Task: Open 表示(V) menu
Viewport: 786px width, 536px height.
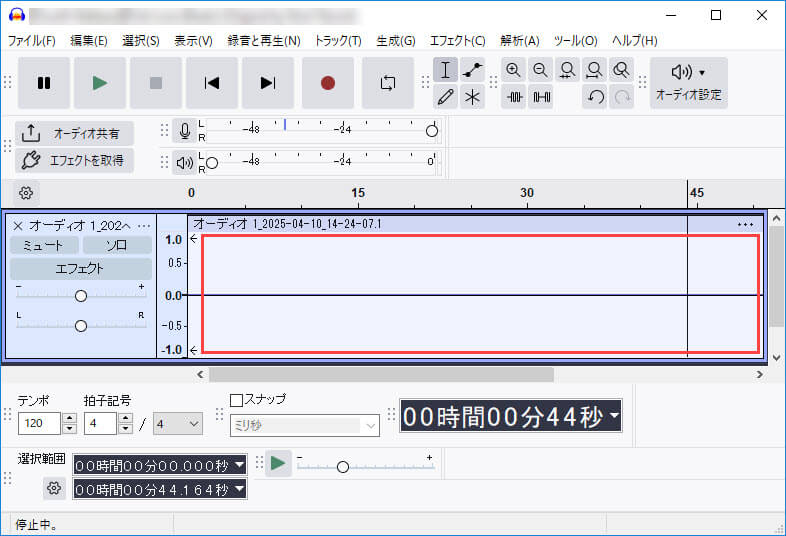Action: coord(193,41)
